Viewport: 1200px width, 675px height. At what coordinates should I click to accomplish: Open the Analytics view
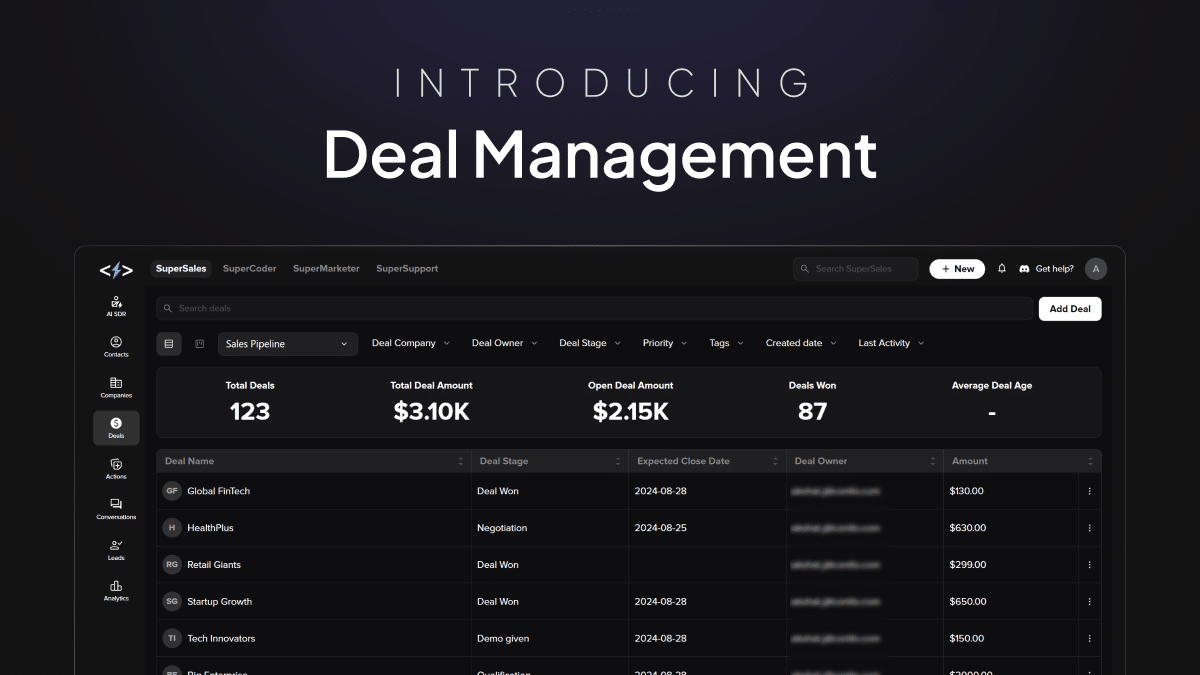(x=116, y=592)
